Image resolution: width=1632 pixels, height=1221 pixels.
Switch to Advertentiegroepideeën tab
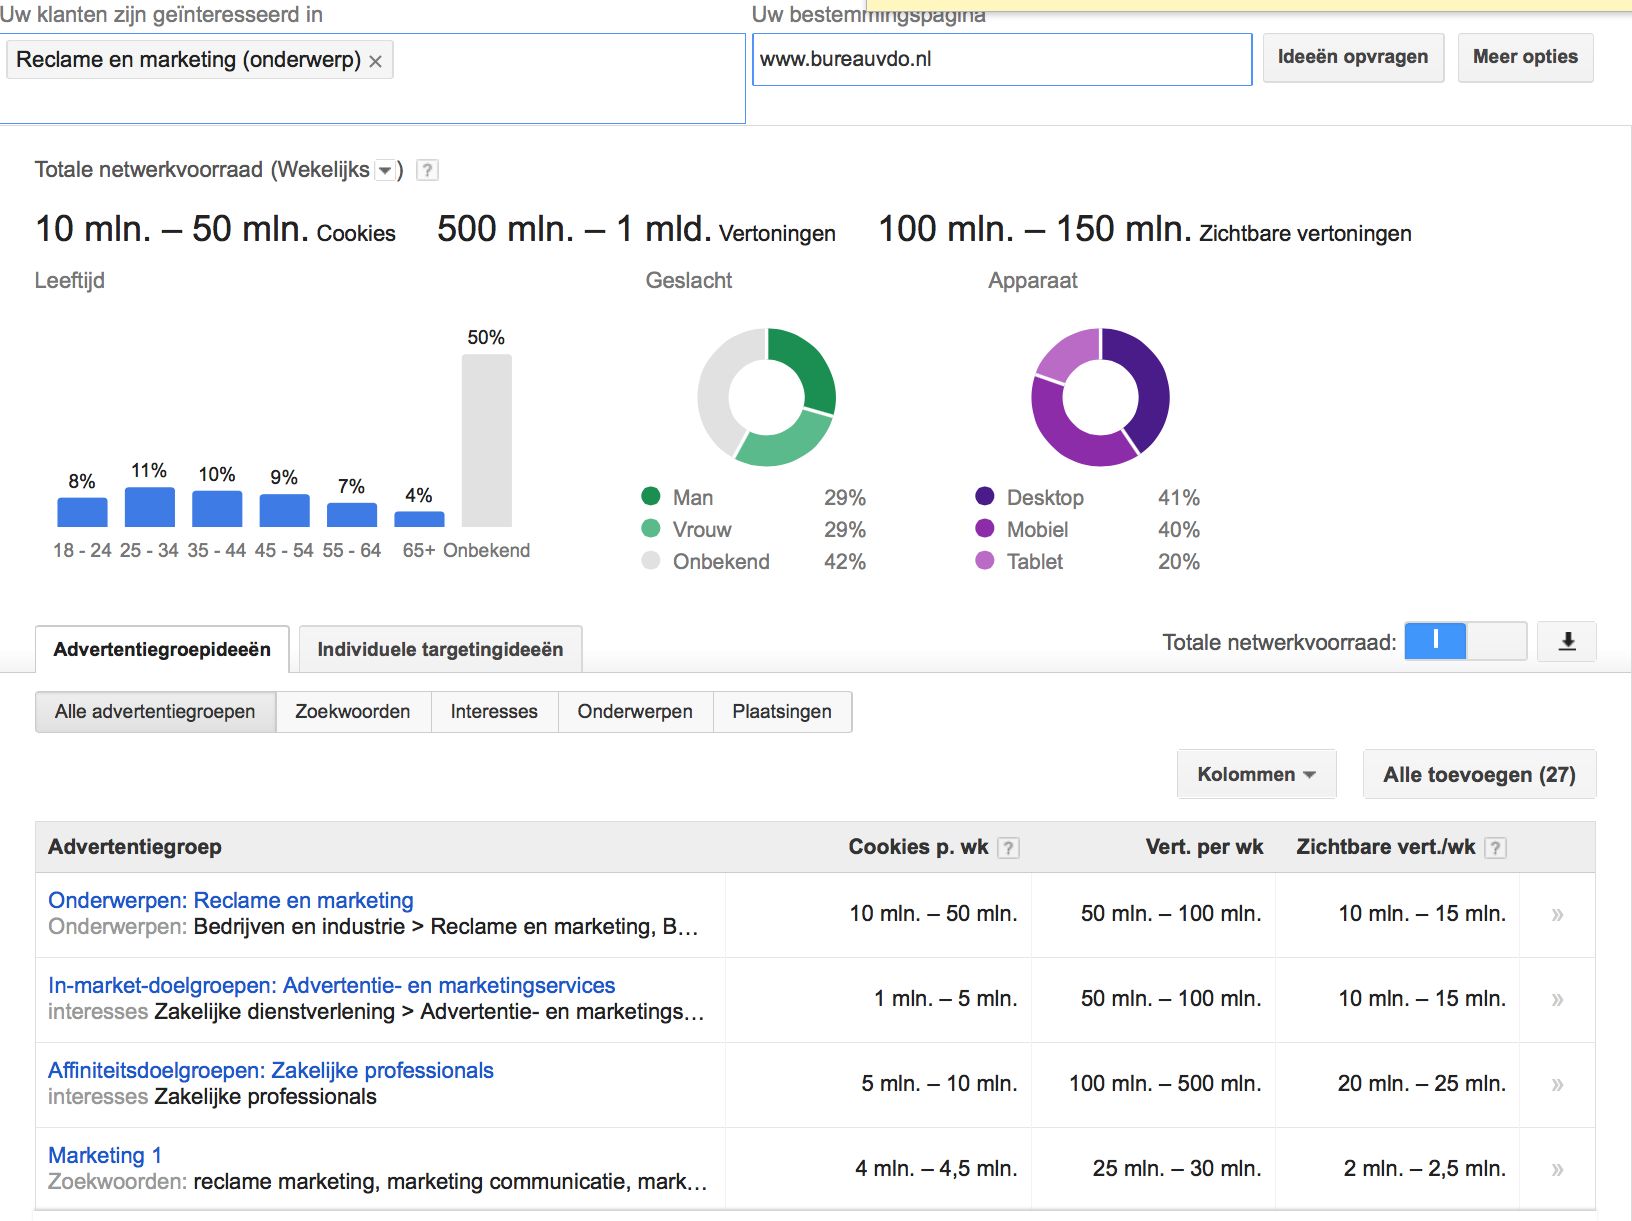click(x=162, y=650)
